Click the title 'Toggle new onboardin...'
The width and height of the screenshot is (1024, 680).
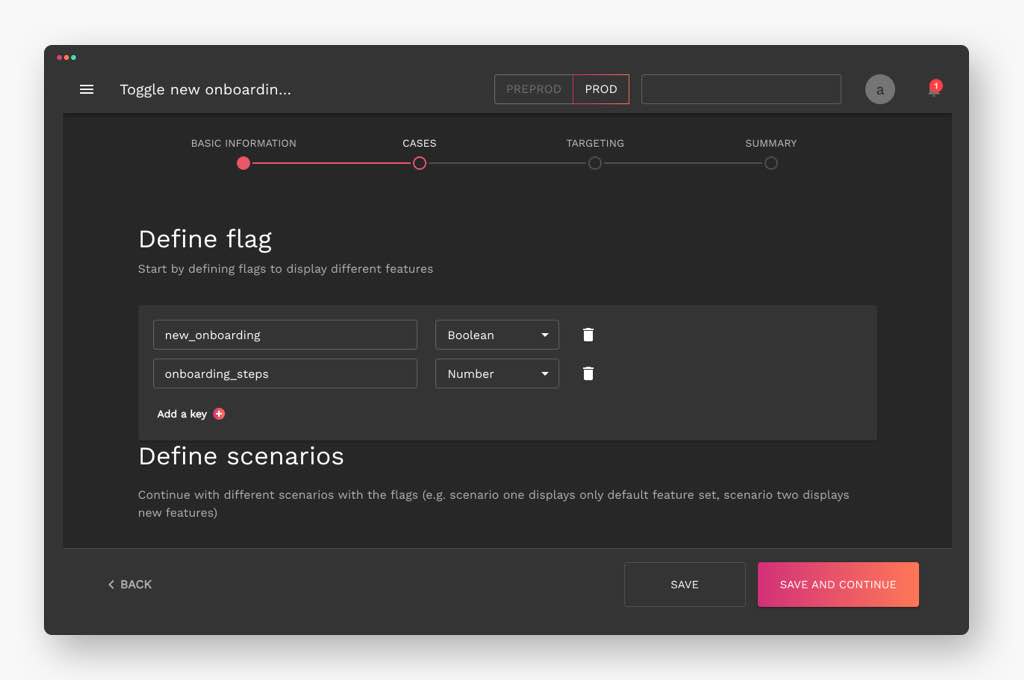click(205, 89)
